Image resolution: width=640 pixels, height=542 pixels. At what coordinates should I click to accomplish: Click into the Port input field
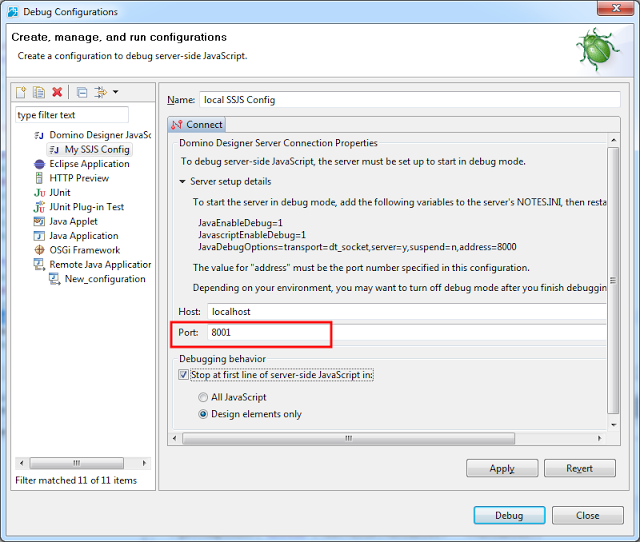400,333
